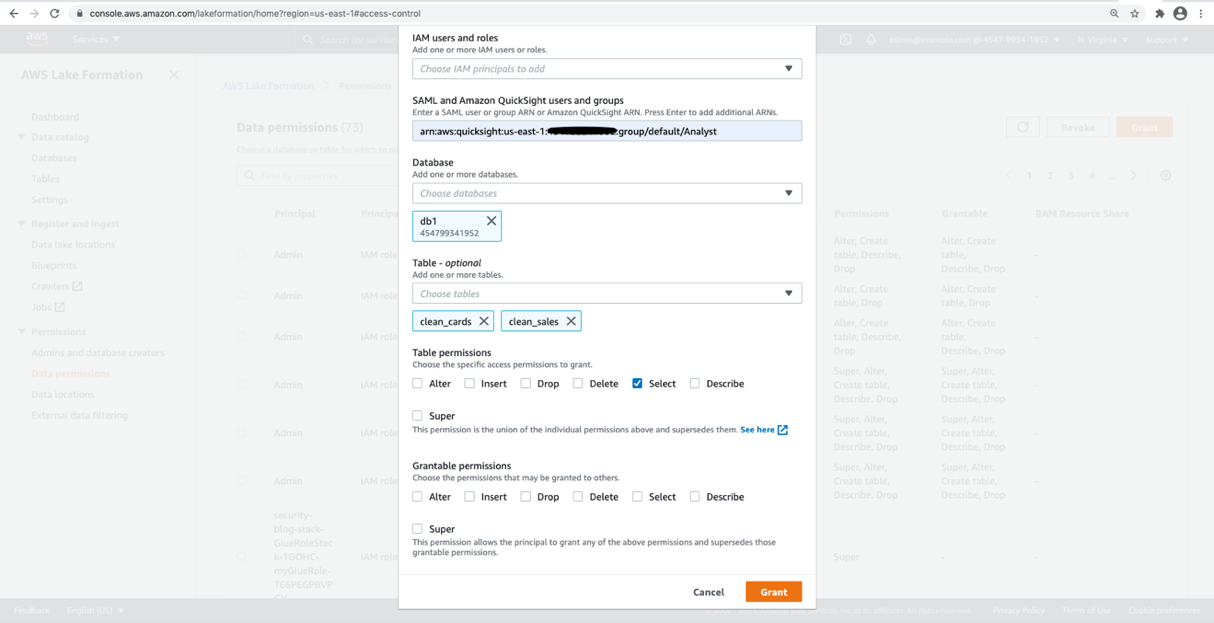Screen dimensions: 1214x623
Task: Check the grantable Super permission
Action: (x=418, y=528)
